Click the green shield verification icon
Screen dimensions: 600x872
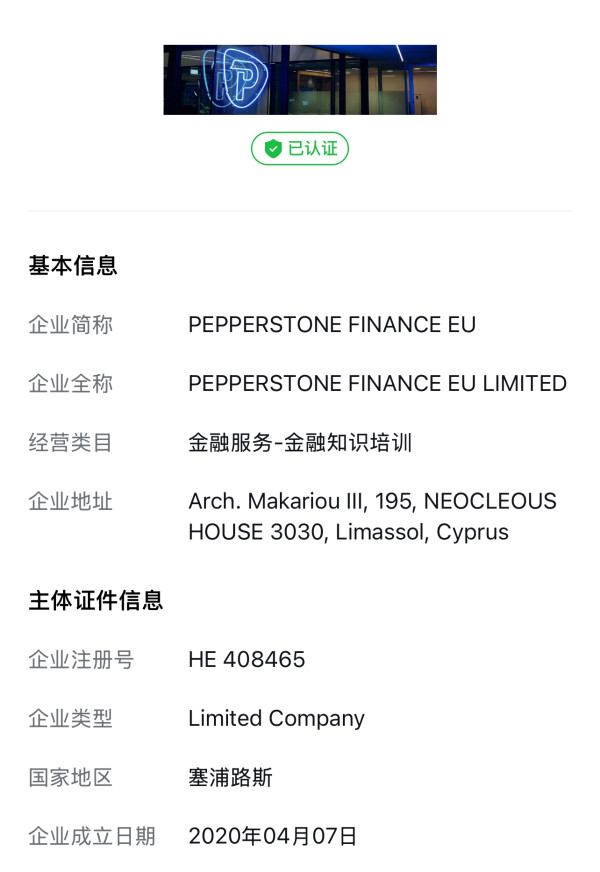tap(273, 149)
